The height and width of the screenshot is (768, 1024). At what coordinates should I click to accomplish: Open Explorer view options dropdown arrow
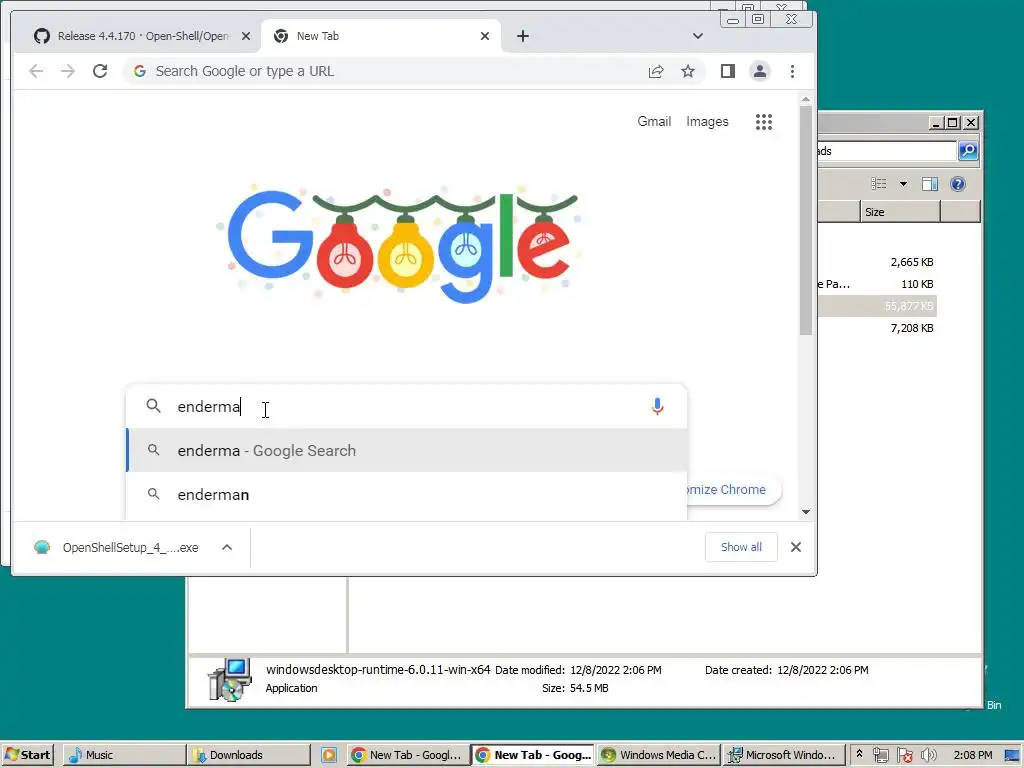[x=903, y=184]
